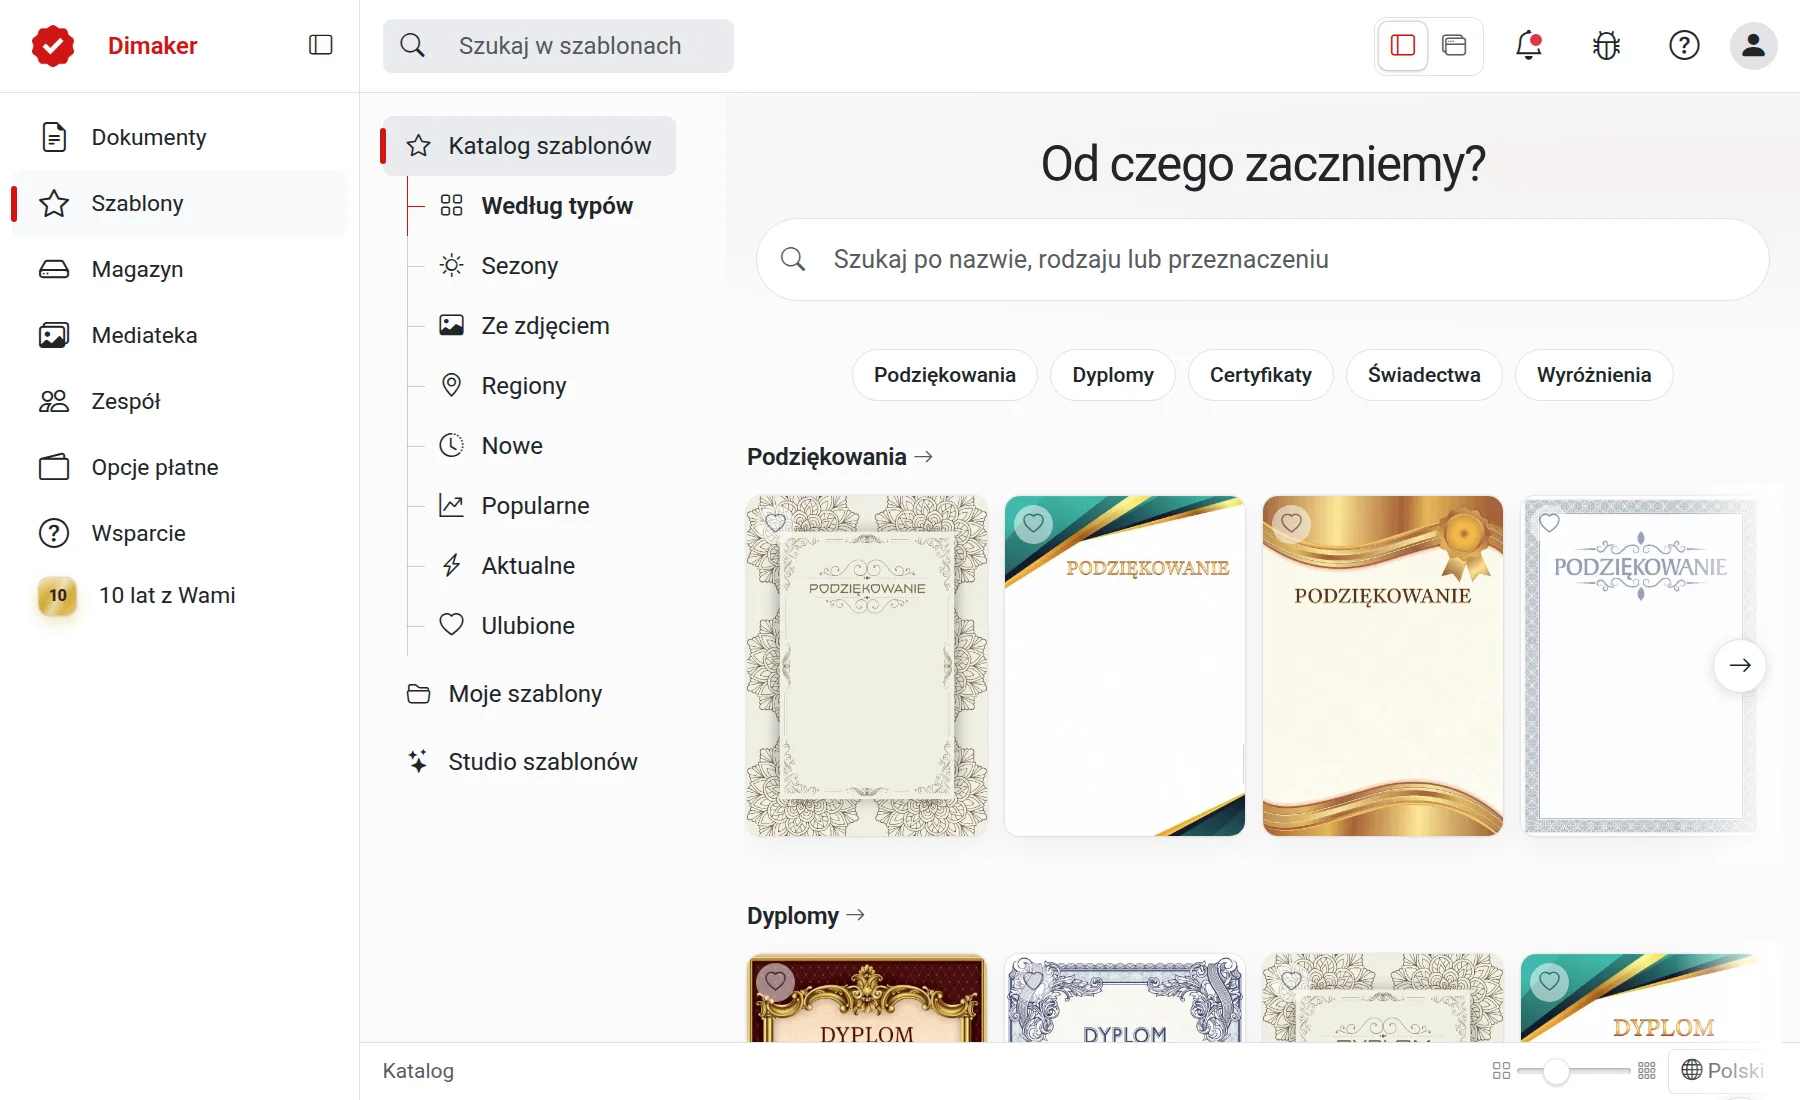Click the Szukaj w szablonach search field
Image resolution: width=1800 pixels, height=1100 pixels.
click(x=558, y=46)
